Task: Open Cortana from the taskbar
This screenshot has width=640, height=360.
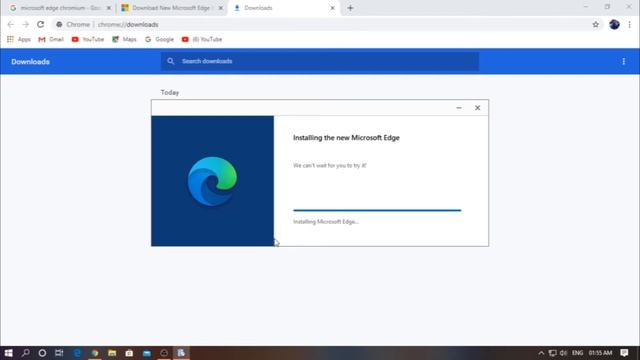Action: [x=42, y=353]
